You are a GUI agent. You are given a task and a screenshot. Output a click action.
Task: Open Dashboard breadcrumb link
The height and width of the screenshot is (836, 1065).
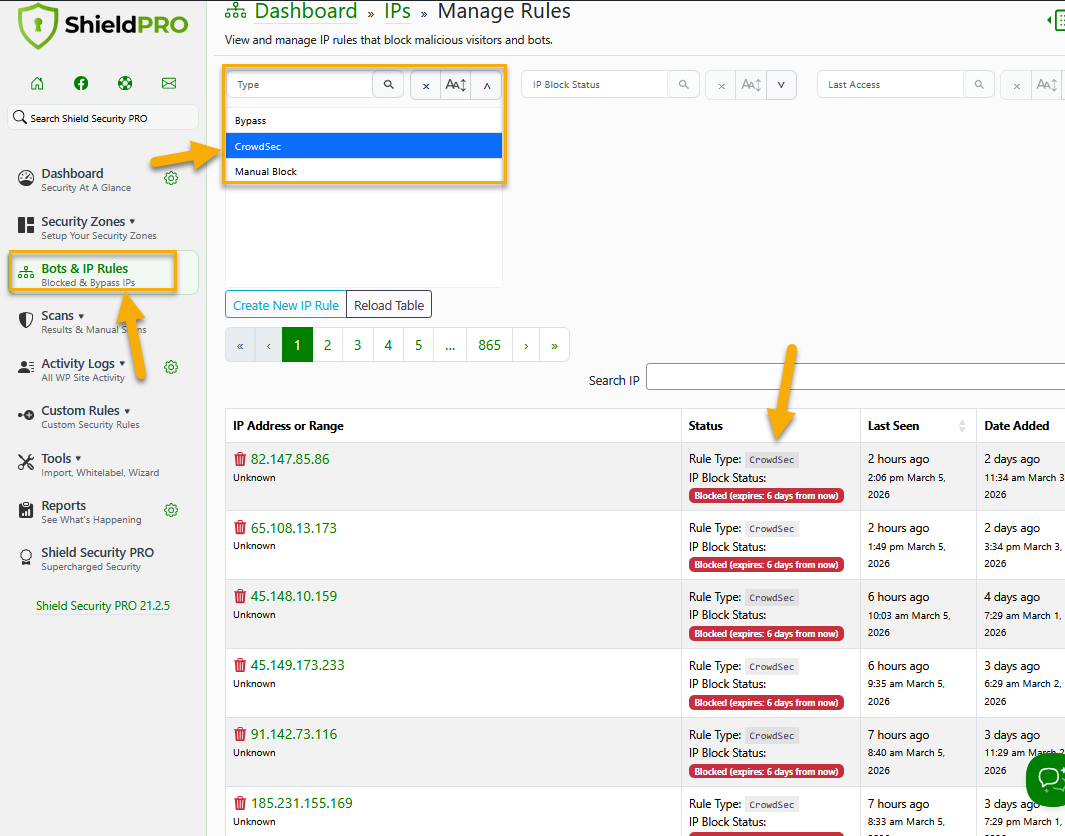click(306, 12)
